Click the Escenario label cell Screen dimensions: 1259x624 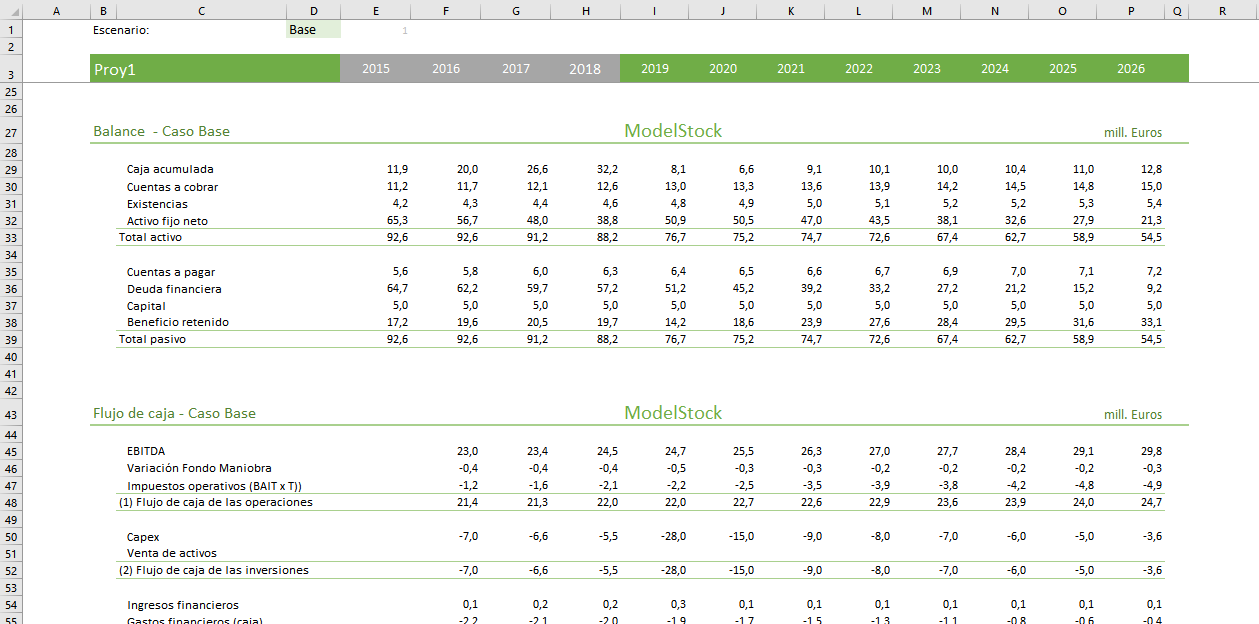click(x=121, y=30)
